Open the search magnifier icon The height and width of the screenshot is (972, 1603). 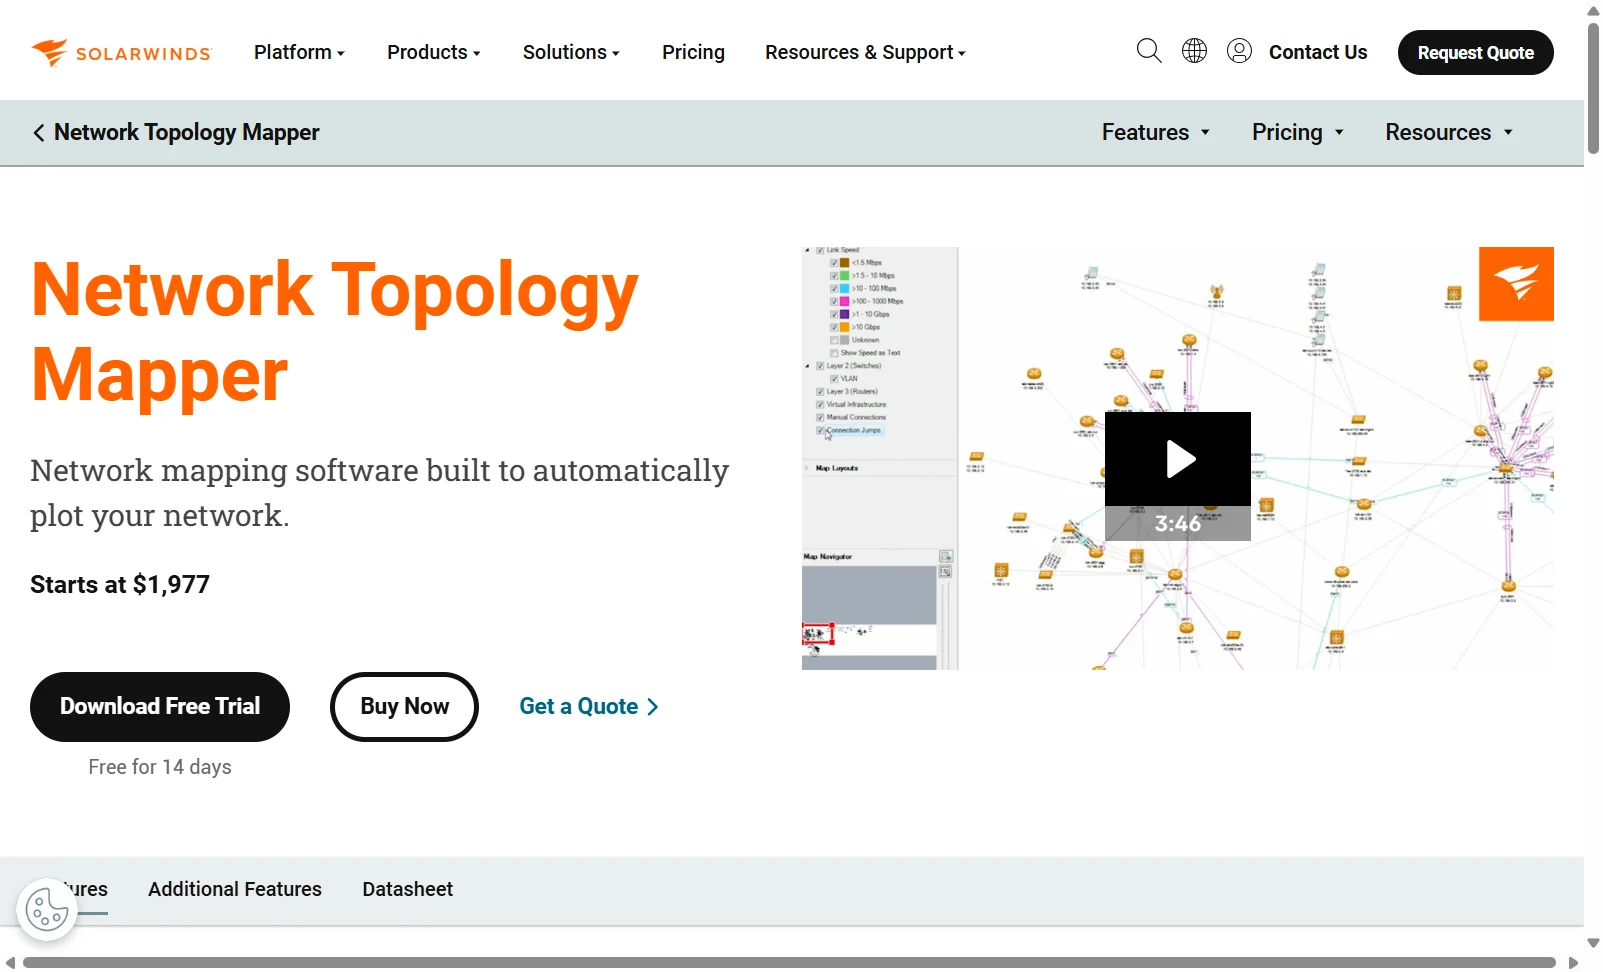coord(1149,51)
